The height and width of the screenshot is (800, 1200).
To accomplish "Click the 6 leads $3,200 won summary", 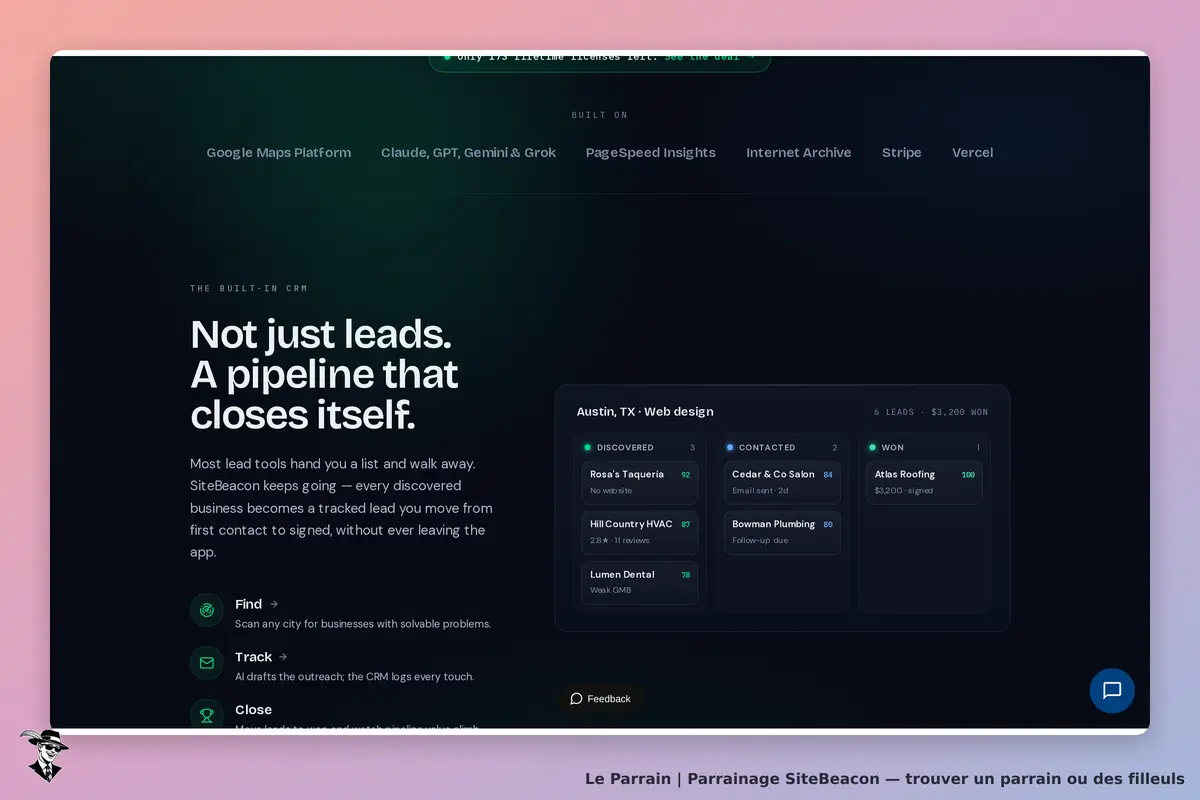I will click(931, 412).
